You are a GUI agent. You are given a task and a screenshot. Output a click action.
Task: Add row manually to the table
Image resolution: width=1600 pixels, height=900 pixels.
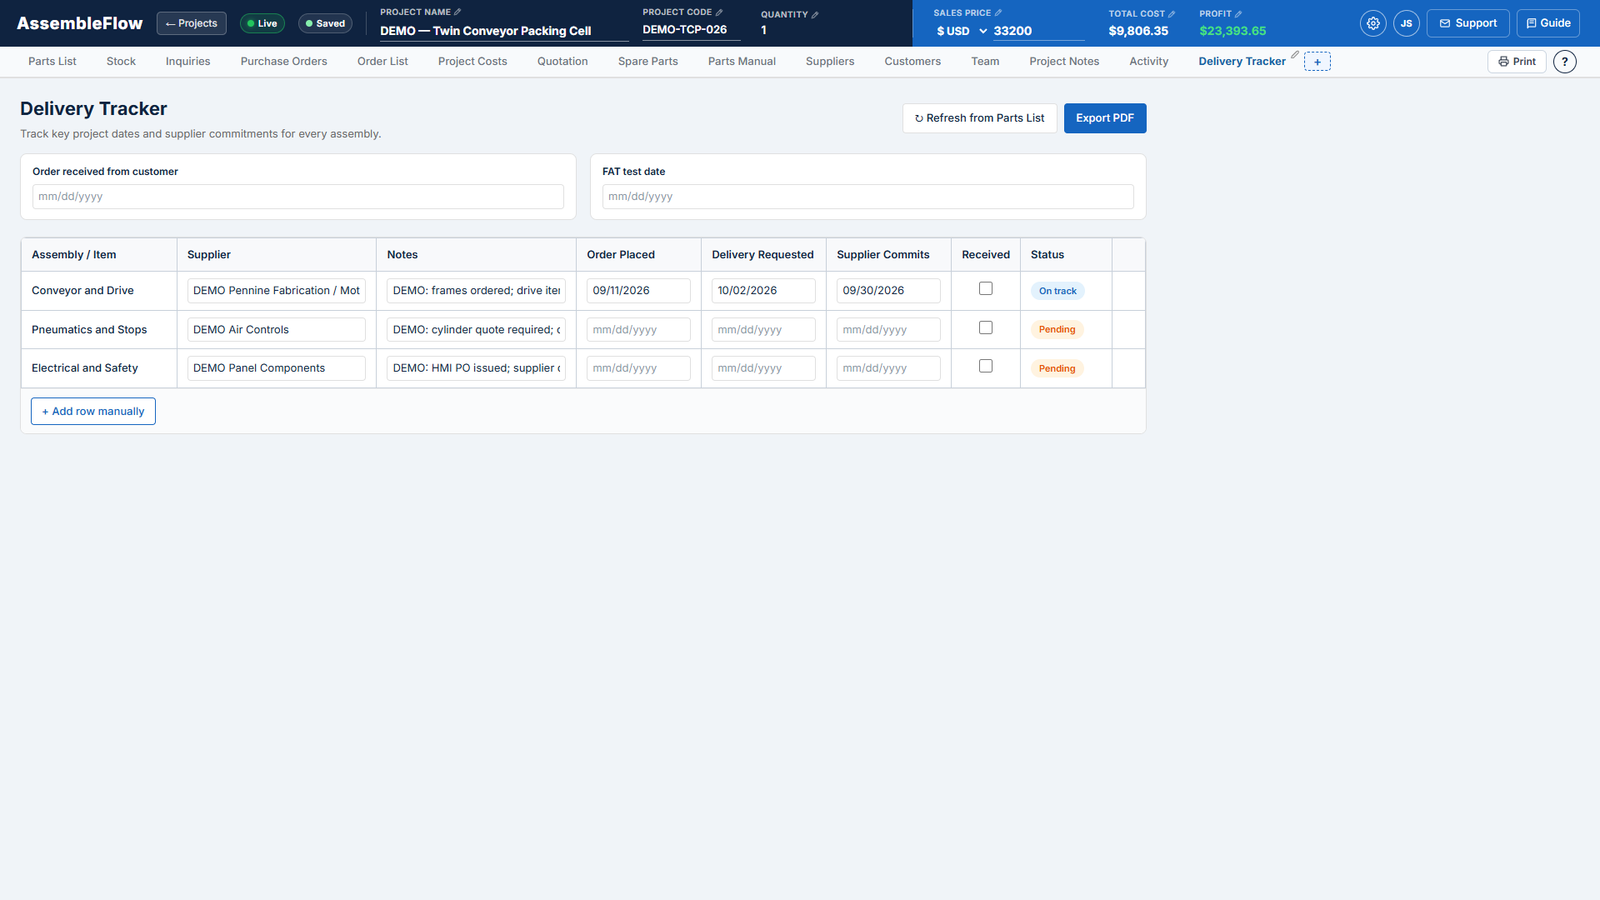click(93, 411)
